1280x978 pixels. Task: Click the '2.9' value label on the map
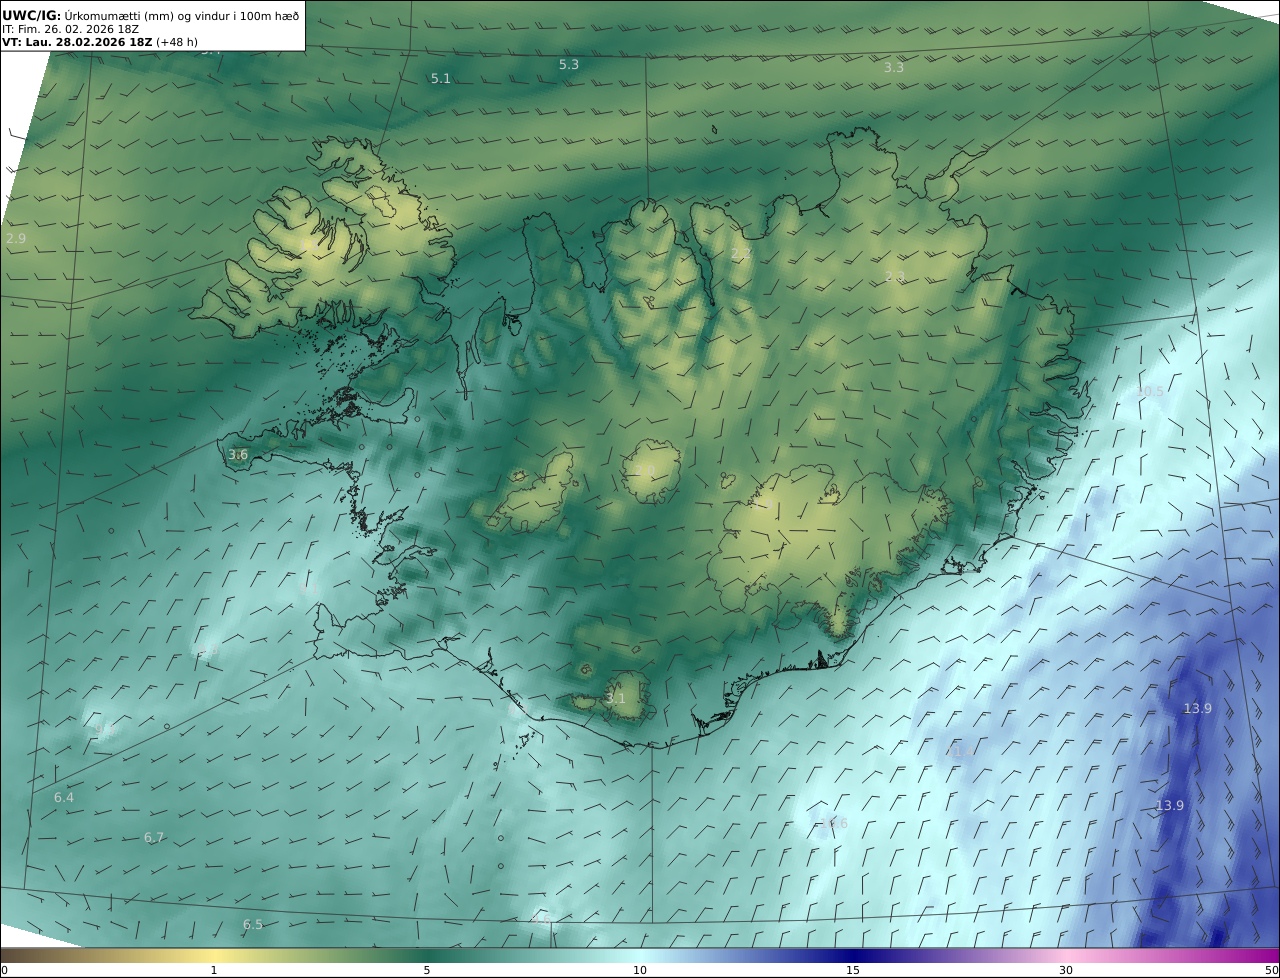click(16, 238)
